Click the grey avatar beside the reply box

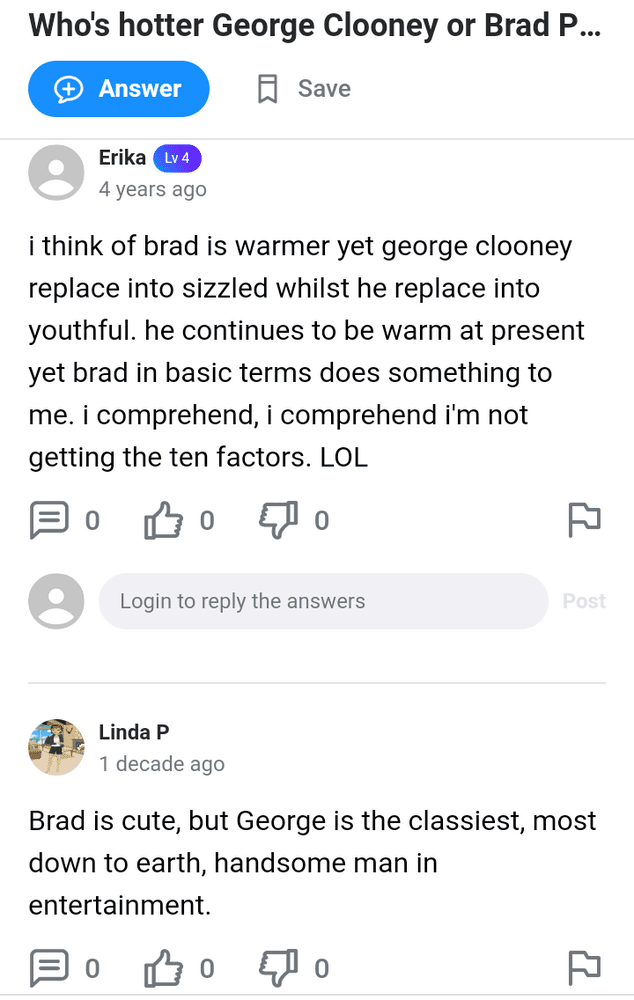(56, 600)
